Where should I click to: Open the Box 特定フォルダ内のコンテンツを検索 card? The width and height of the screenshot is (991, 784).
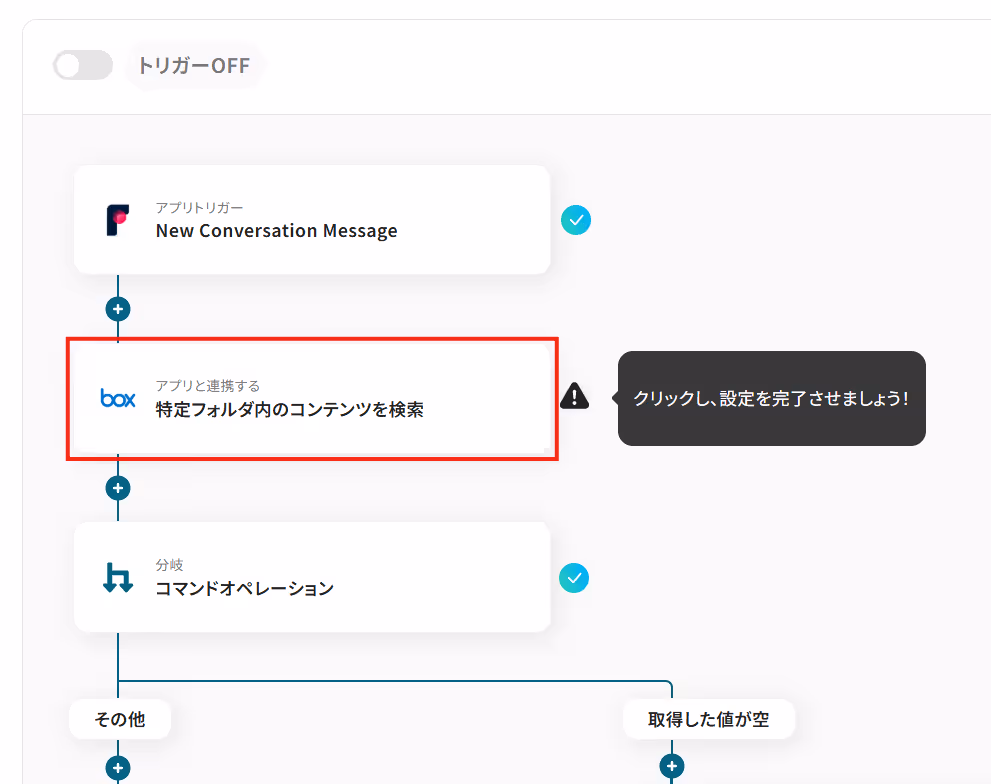[x=312, y=398]
